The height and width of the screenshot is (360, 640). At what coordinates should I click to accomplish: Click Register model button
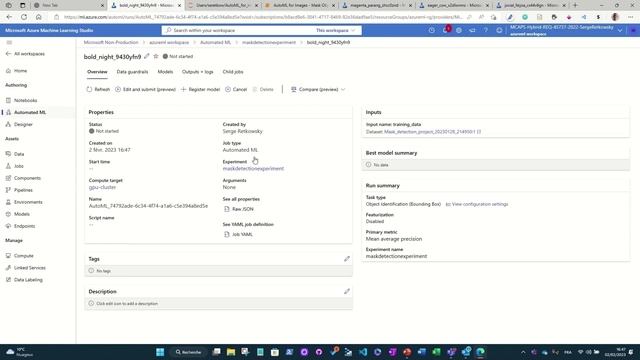(x=200, y=89)
